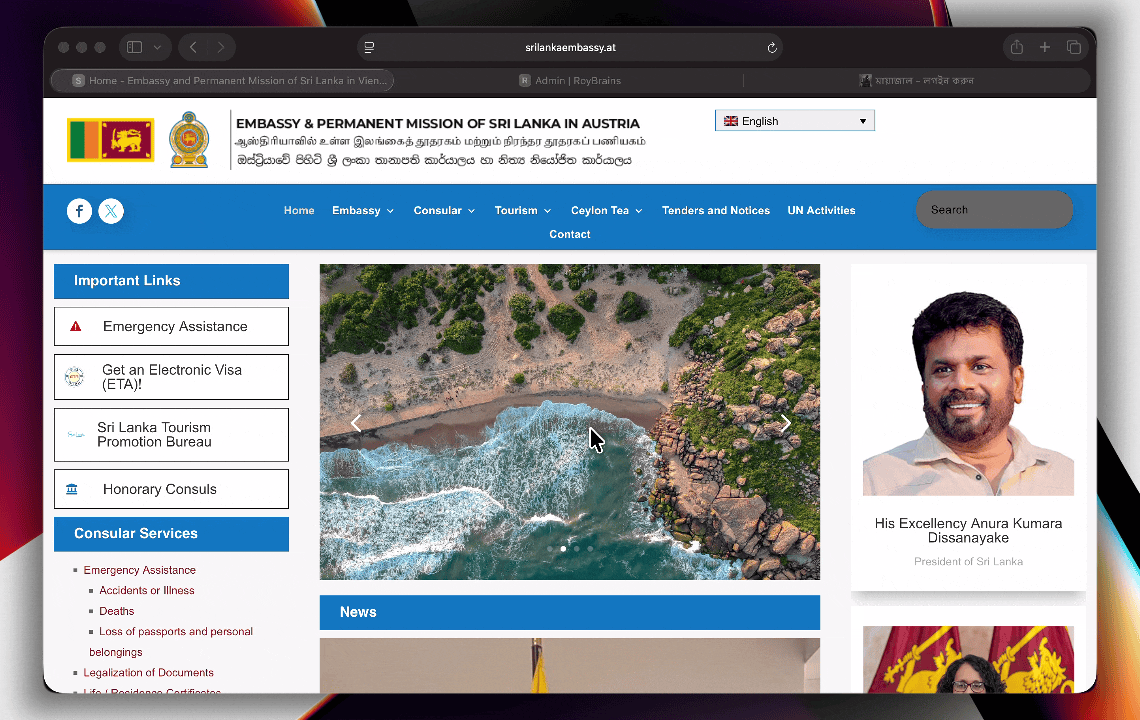Select the second carousel slide dot
Viewport: 1140px width, 720px height.
[x=563, y=548]
